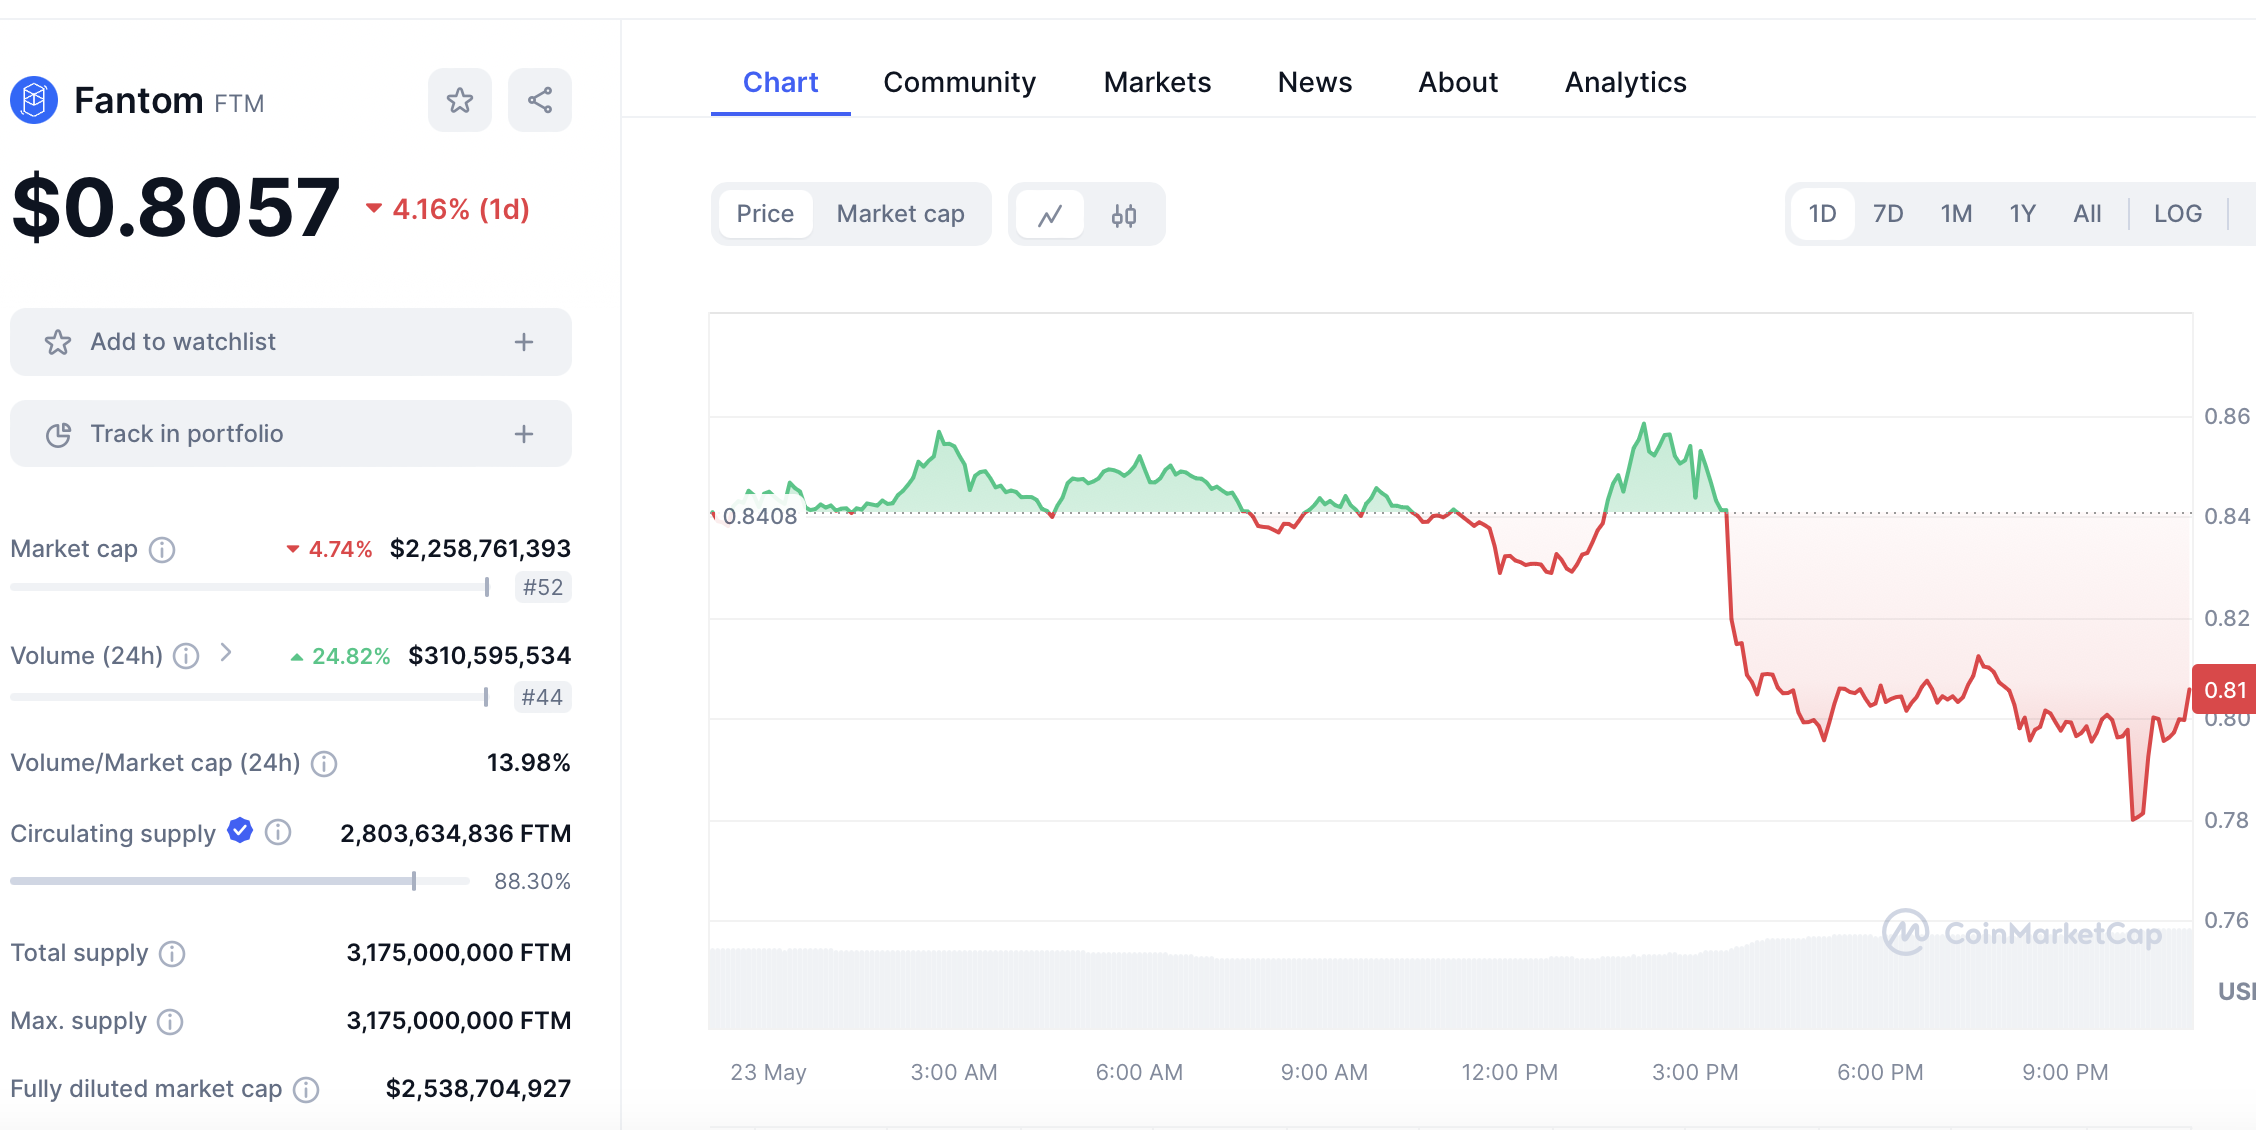This screenshot has width=2256, height=1130.
Task: Click Fully diluted market cap info icon
Action: click(306, 1089)
